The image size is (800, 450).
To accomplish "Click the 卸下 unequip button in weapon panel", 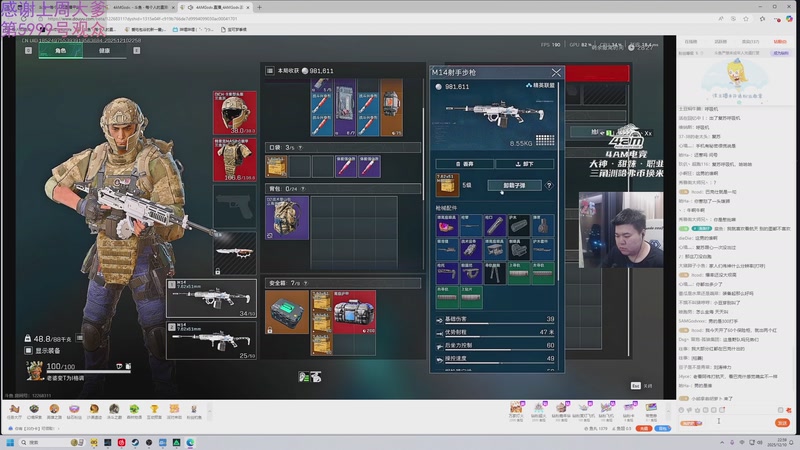I will [x=524, y=164].
